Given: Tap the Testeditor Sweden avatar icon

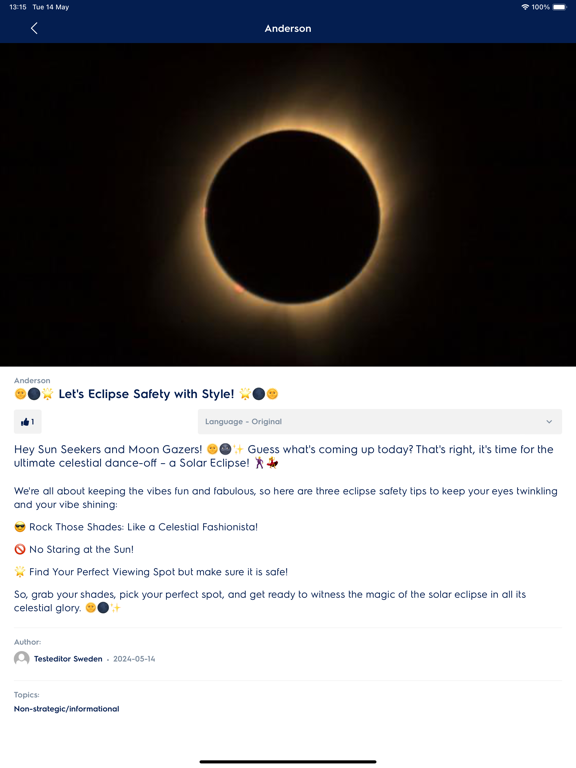Looking at the screenshot, I should [x=22, y=659].
